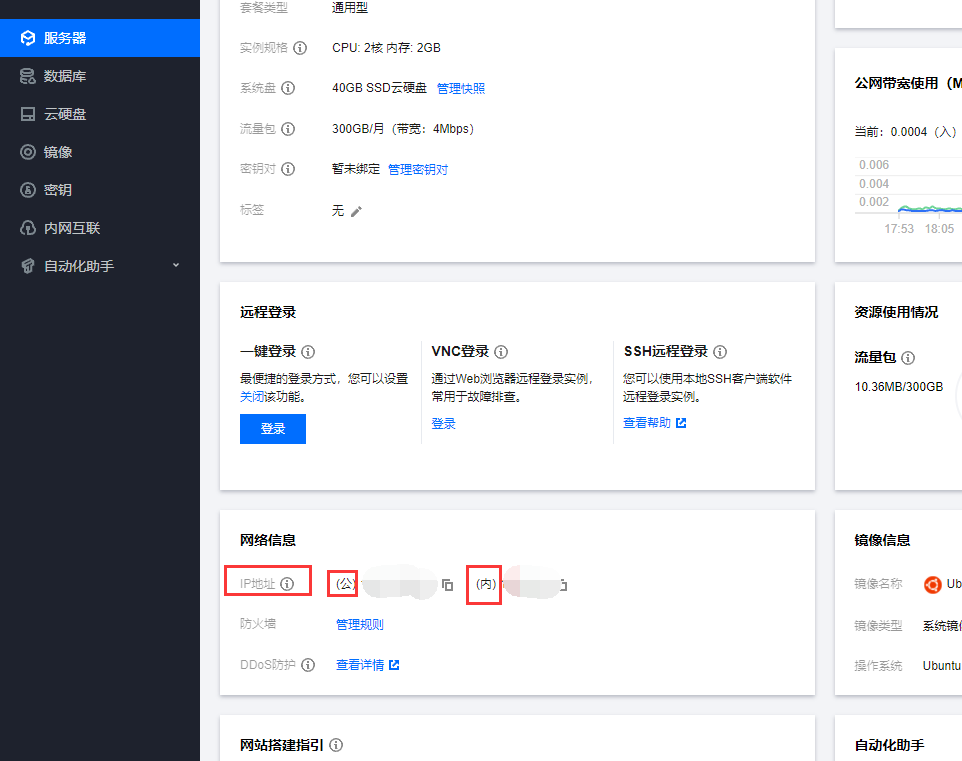
Task: Open the 密钥 sidebar item
Action: pos(99,190)
